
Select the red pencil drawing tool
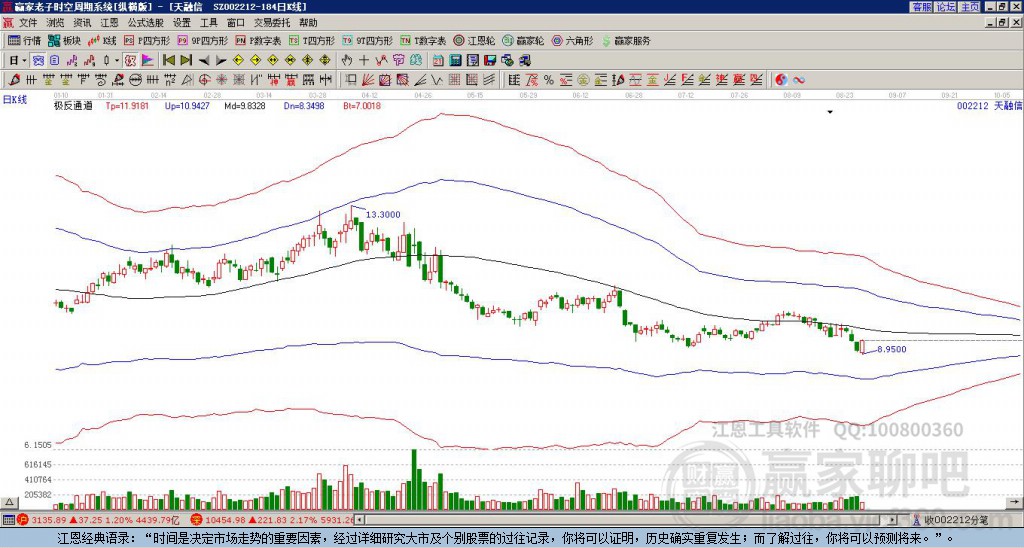(14, 80)
